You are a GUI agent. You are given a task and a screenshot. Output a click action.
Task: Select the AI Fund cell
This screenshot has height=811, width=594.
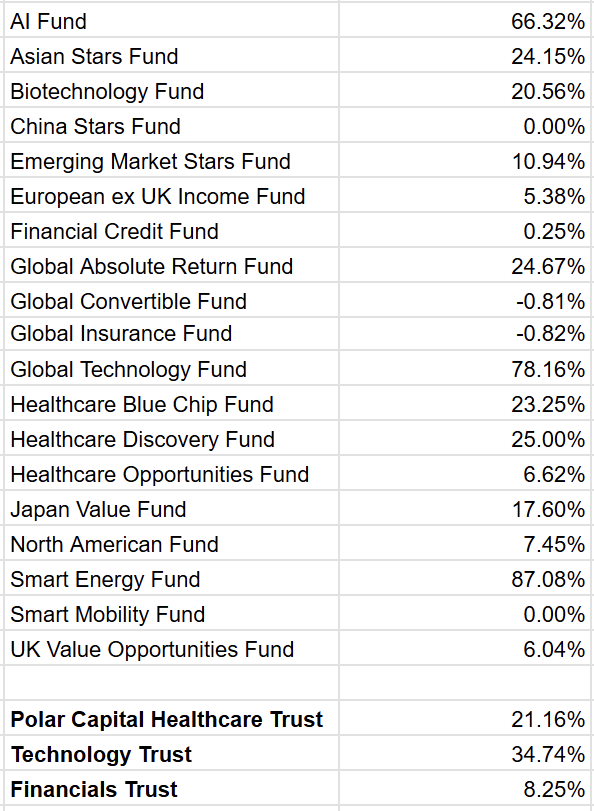[171, 20]
